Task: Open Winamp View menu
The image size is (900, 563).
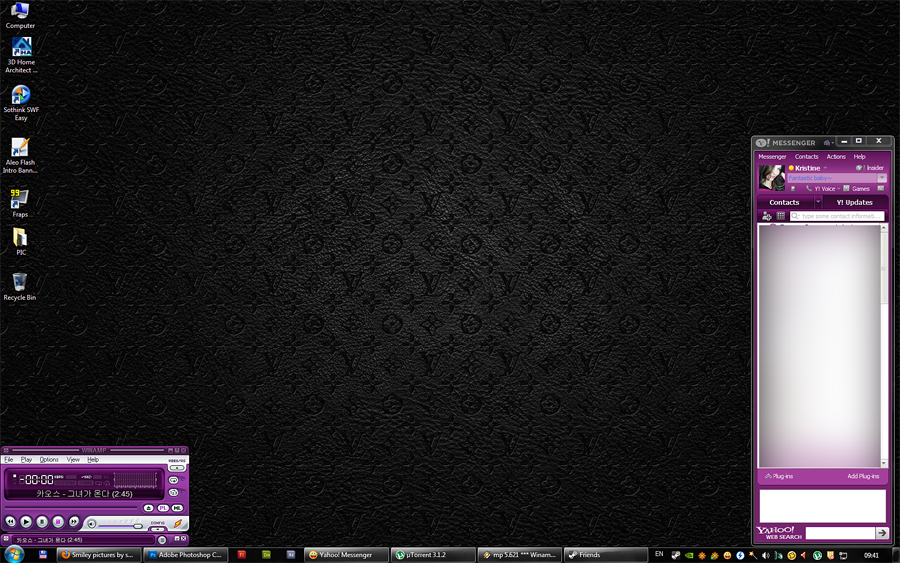Action: point(73,460)
